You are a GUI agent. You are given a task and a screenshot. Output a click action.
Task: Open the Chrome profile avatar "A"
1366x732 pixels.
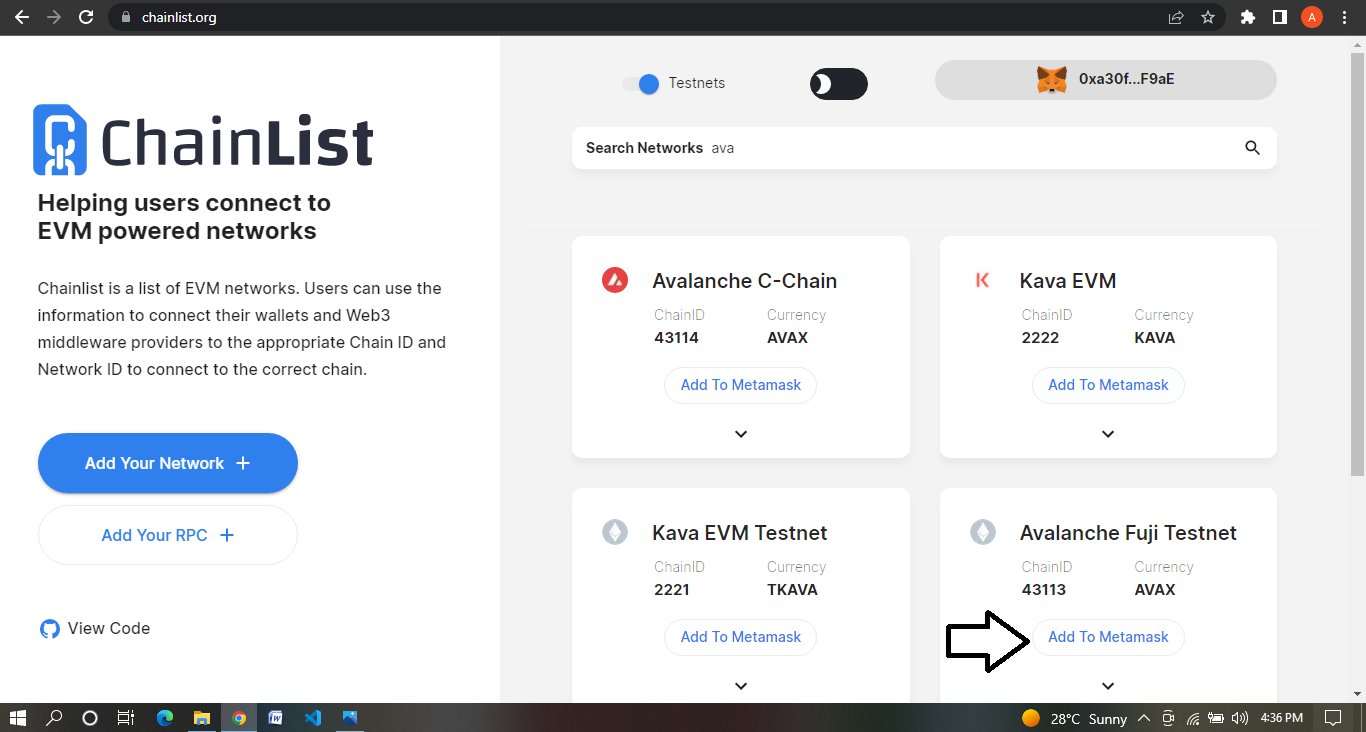point(1312,17)
